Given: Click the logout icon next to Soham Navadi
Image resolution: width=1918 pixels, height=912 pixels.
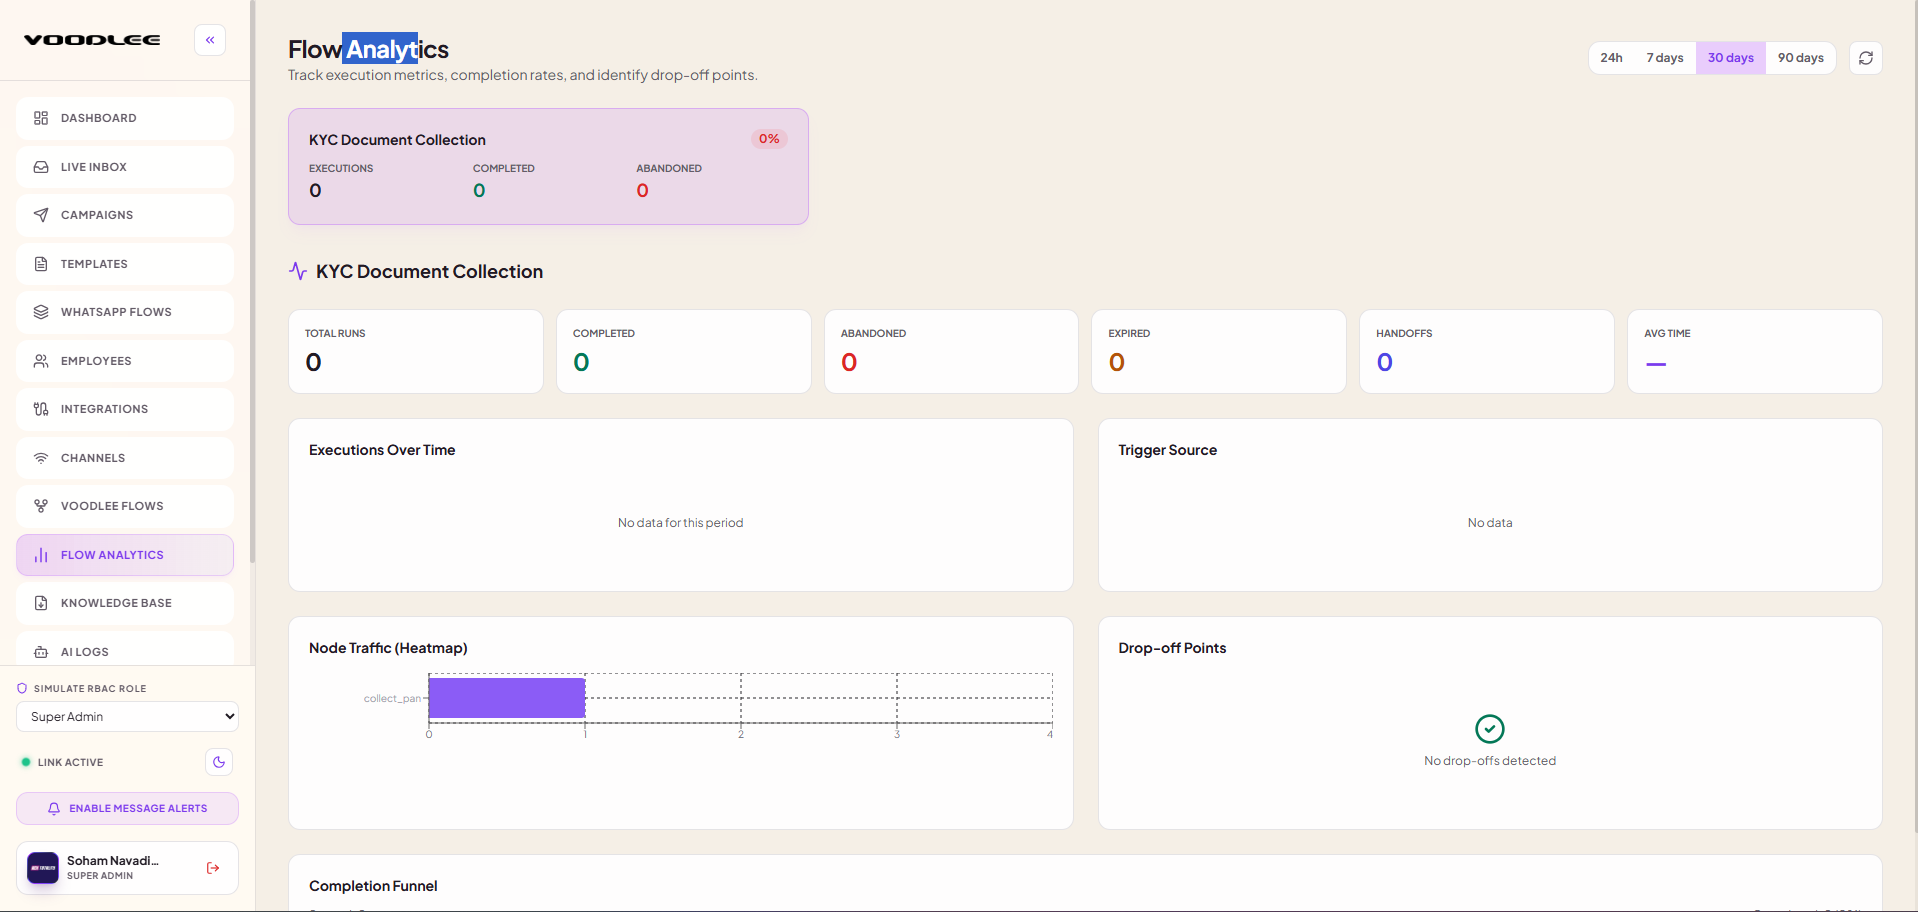Looking at the screenshot, I should click(213, 868).
